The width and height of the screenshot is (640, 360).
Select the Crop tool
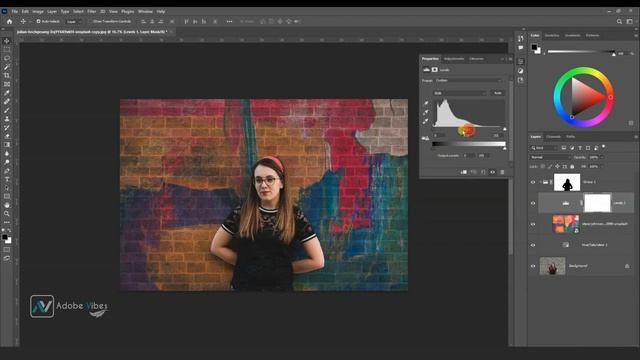click(x=7, y=76)
